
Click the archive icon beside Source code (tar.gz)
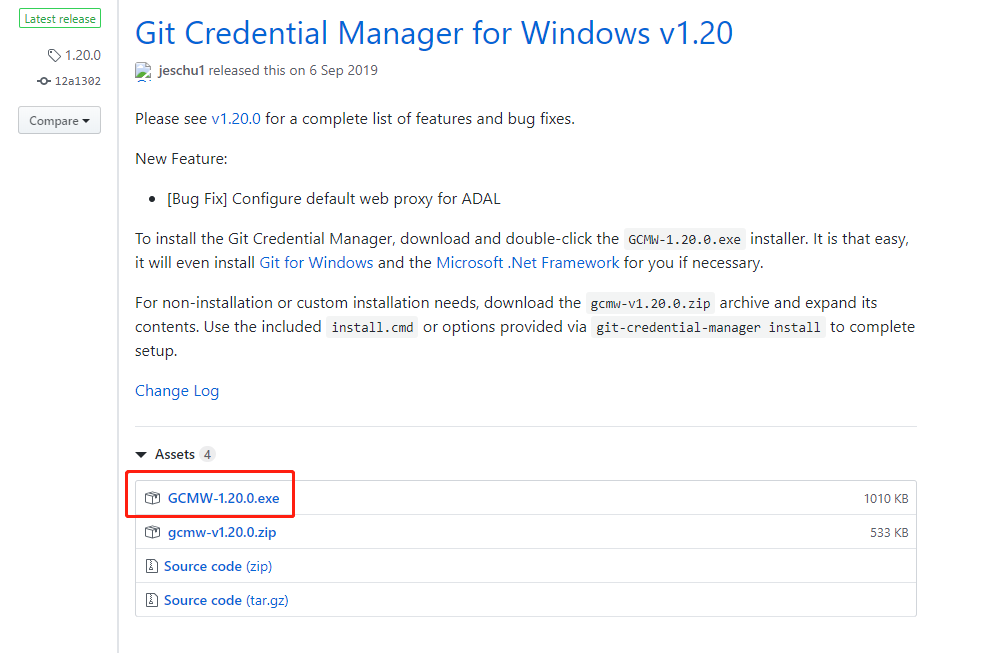152,600
